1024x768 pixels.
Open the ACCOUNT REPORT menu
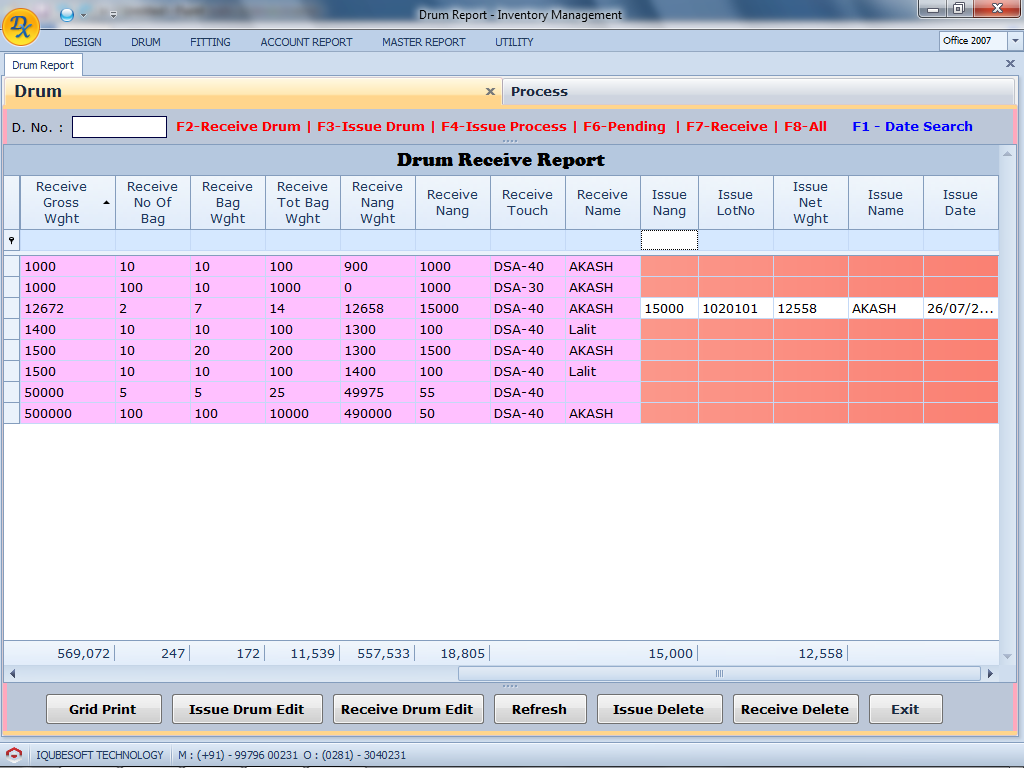(x=306, y=42)
